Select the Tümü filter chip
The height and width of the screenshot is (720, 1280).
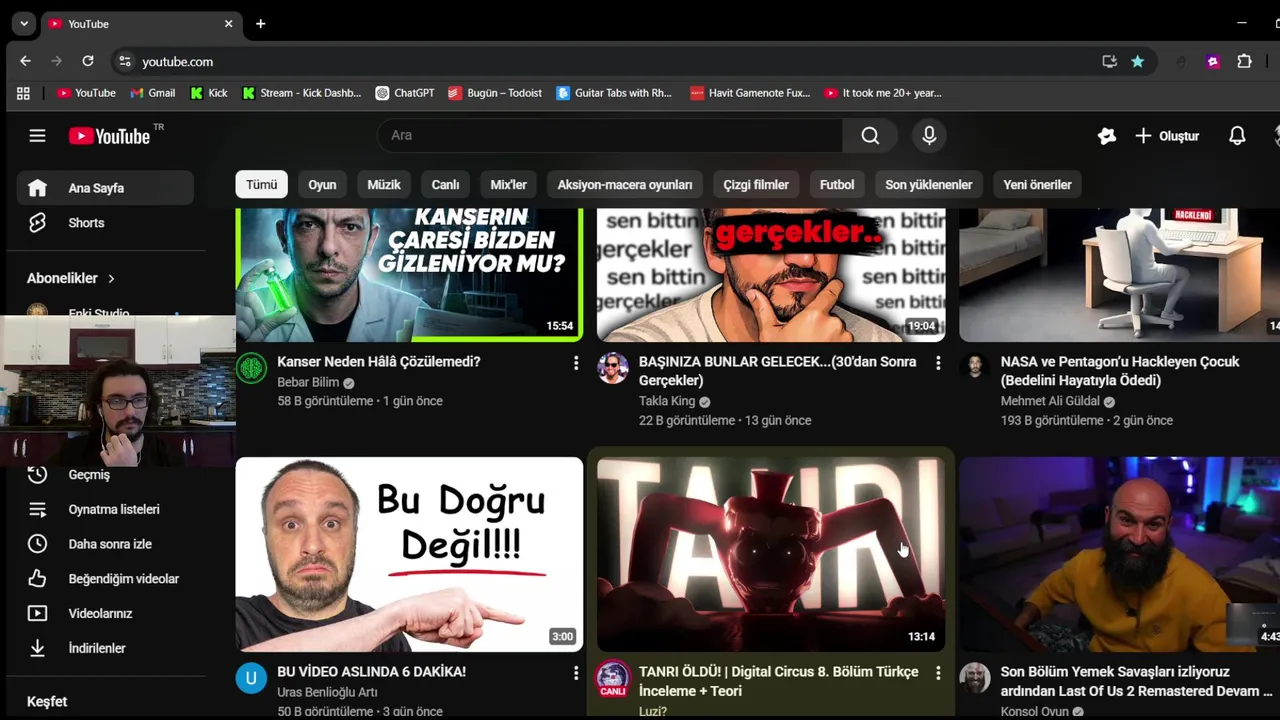point(261,185)
